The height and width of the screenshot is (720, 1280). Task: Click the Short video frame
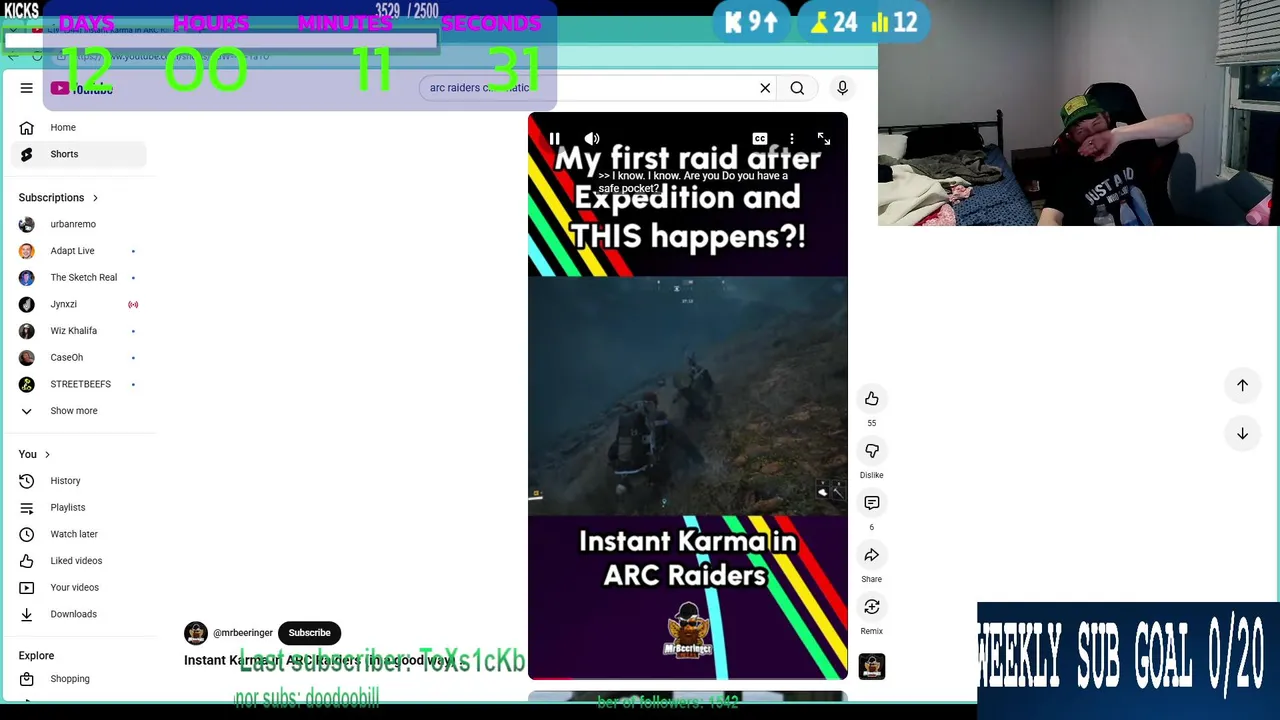pos(688,396)
